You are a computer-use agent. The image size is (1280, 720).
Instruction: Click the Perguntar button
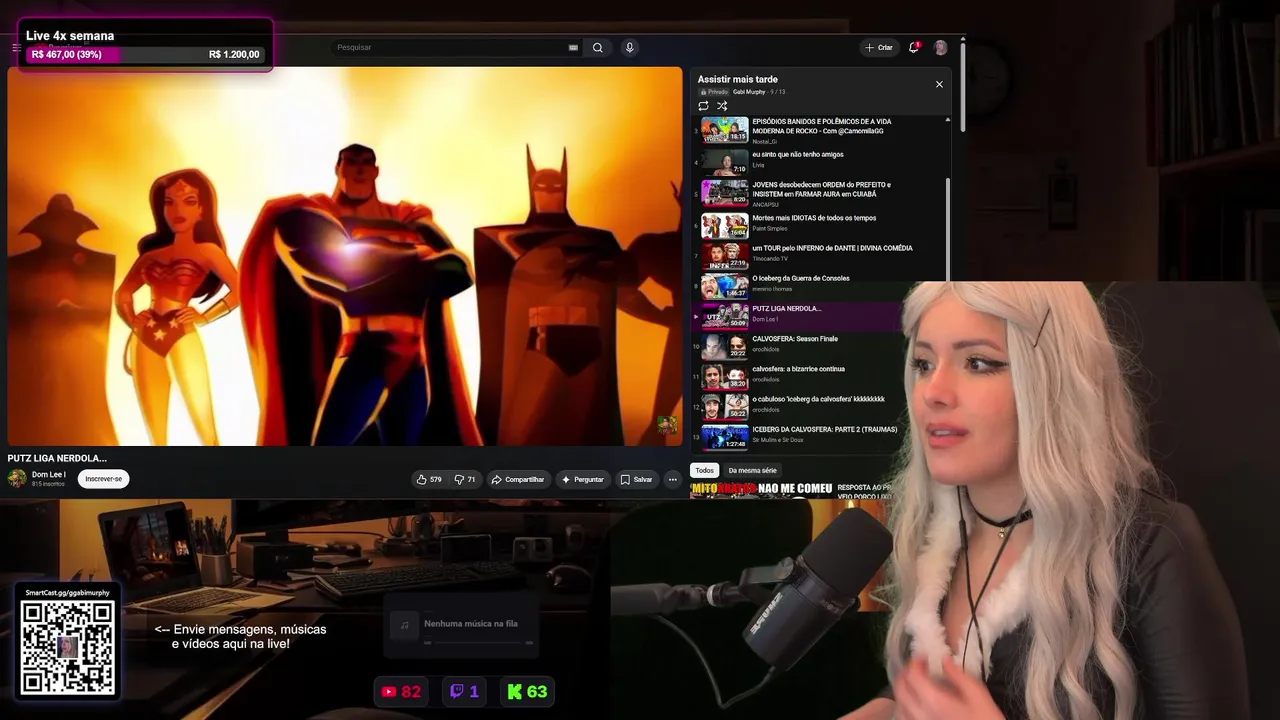582,479
